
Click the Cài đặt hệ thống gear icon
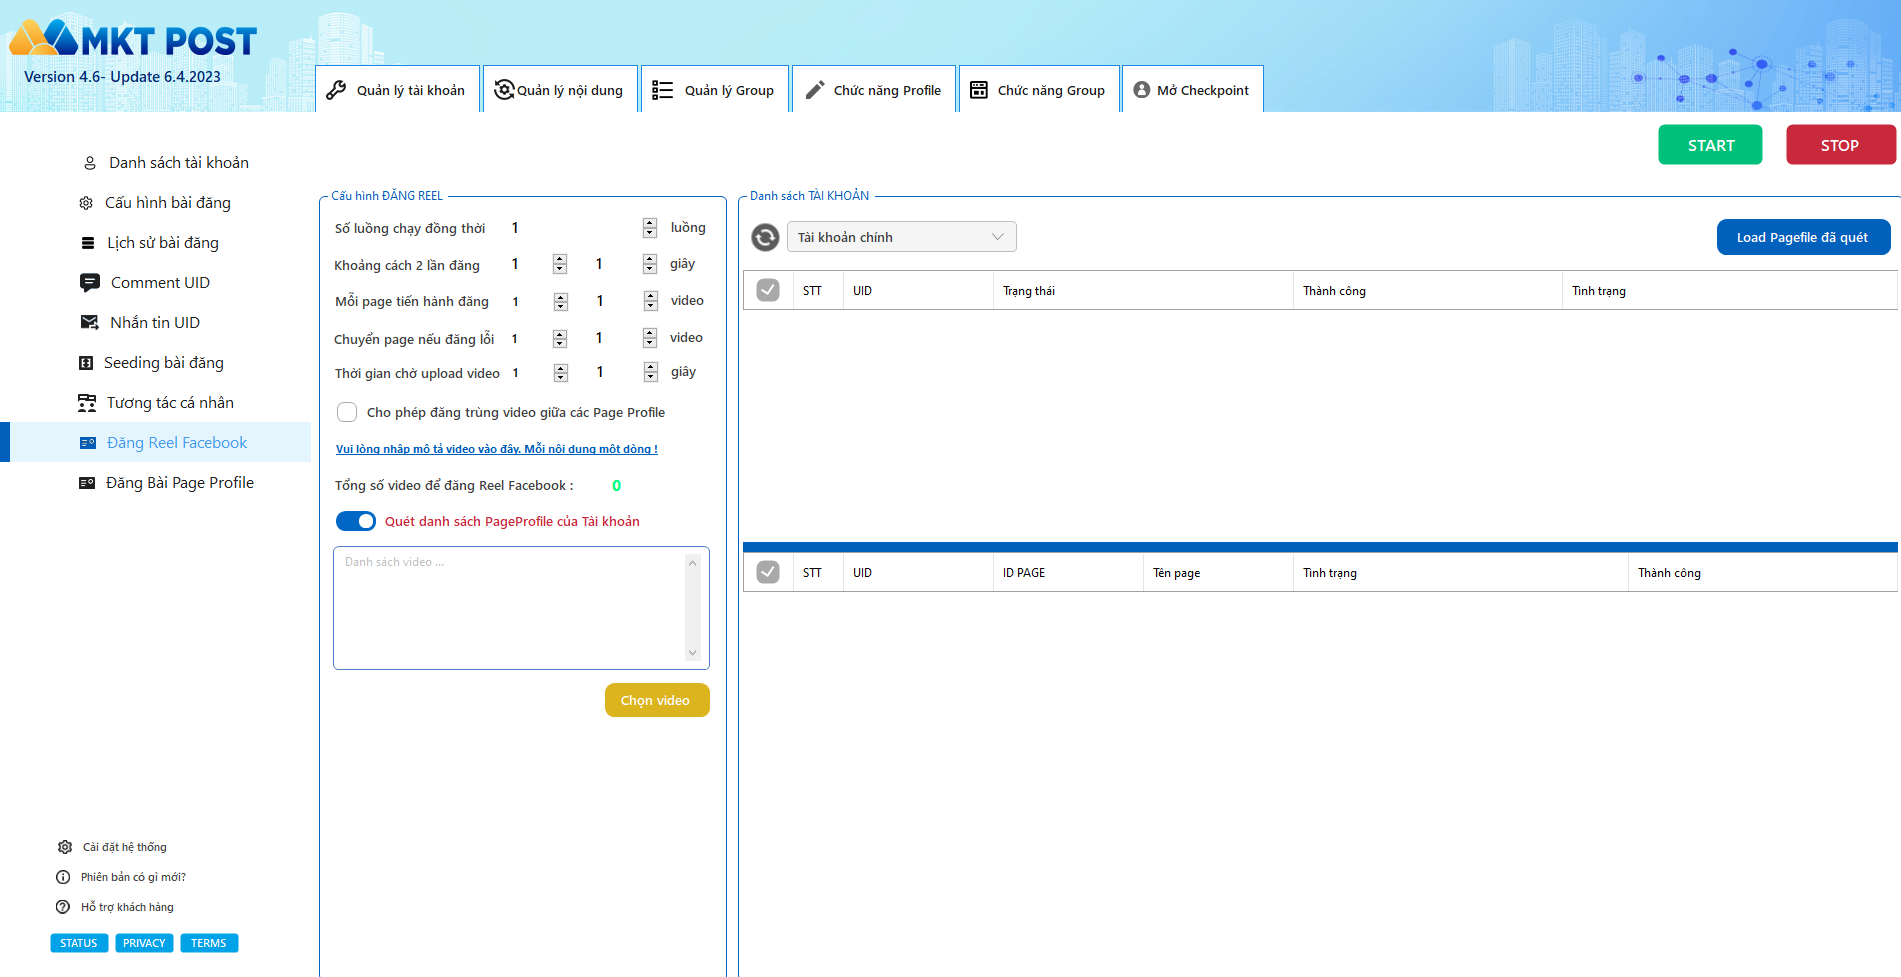click(x=65, y=847)
